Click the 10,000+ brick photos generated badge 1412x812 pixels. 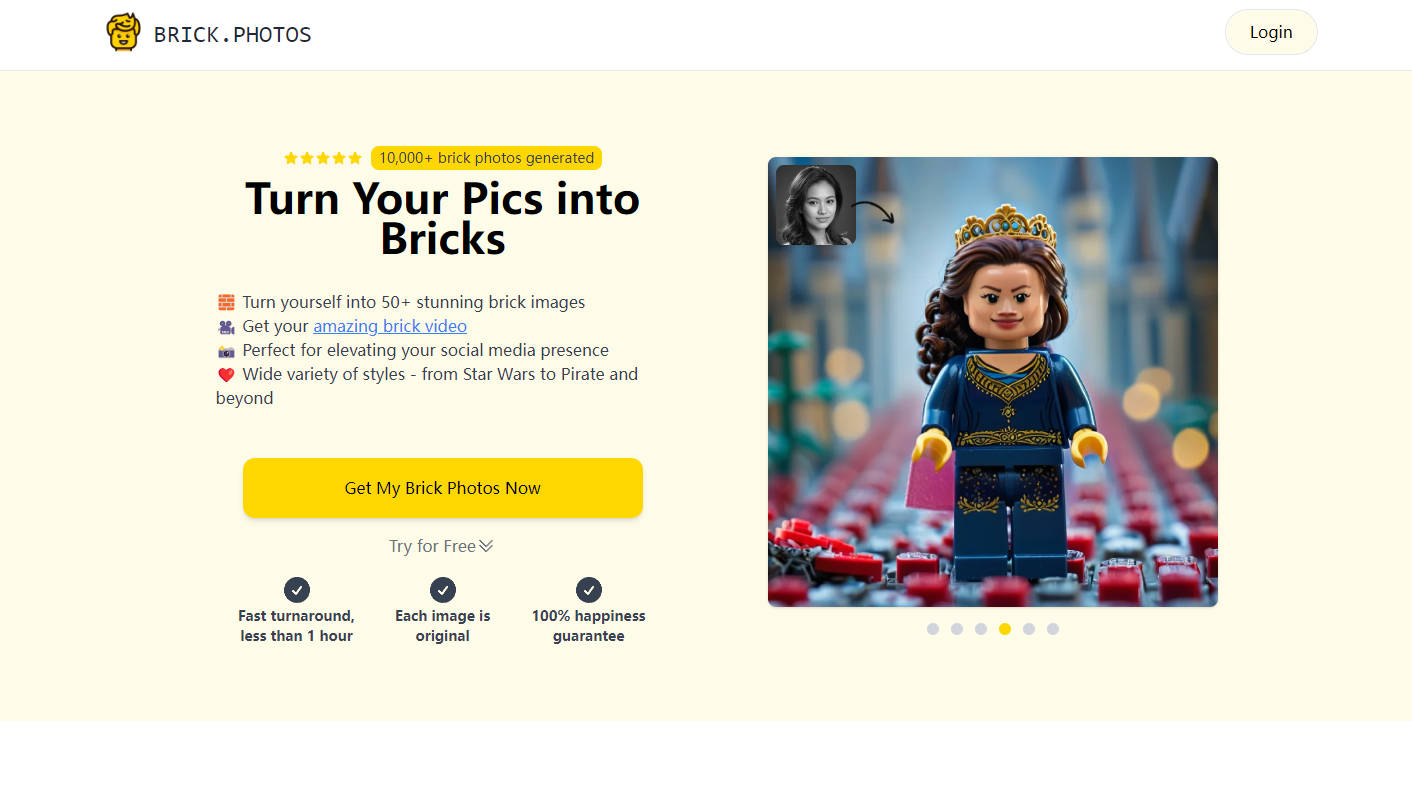point(486,157)
